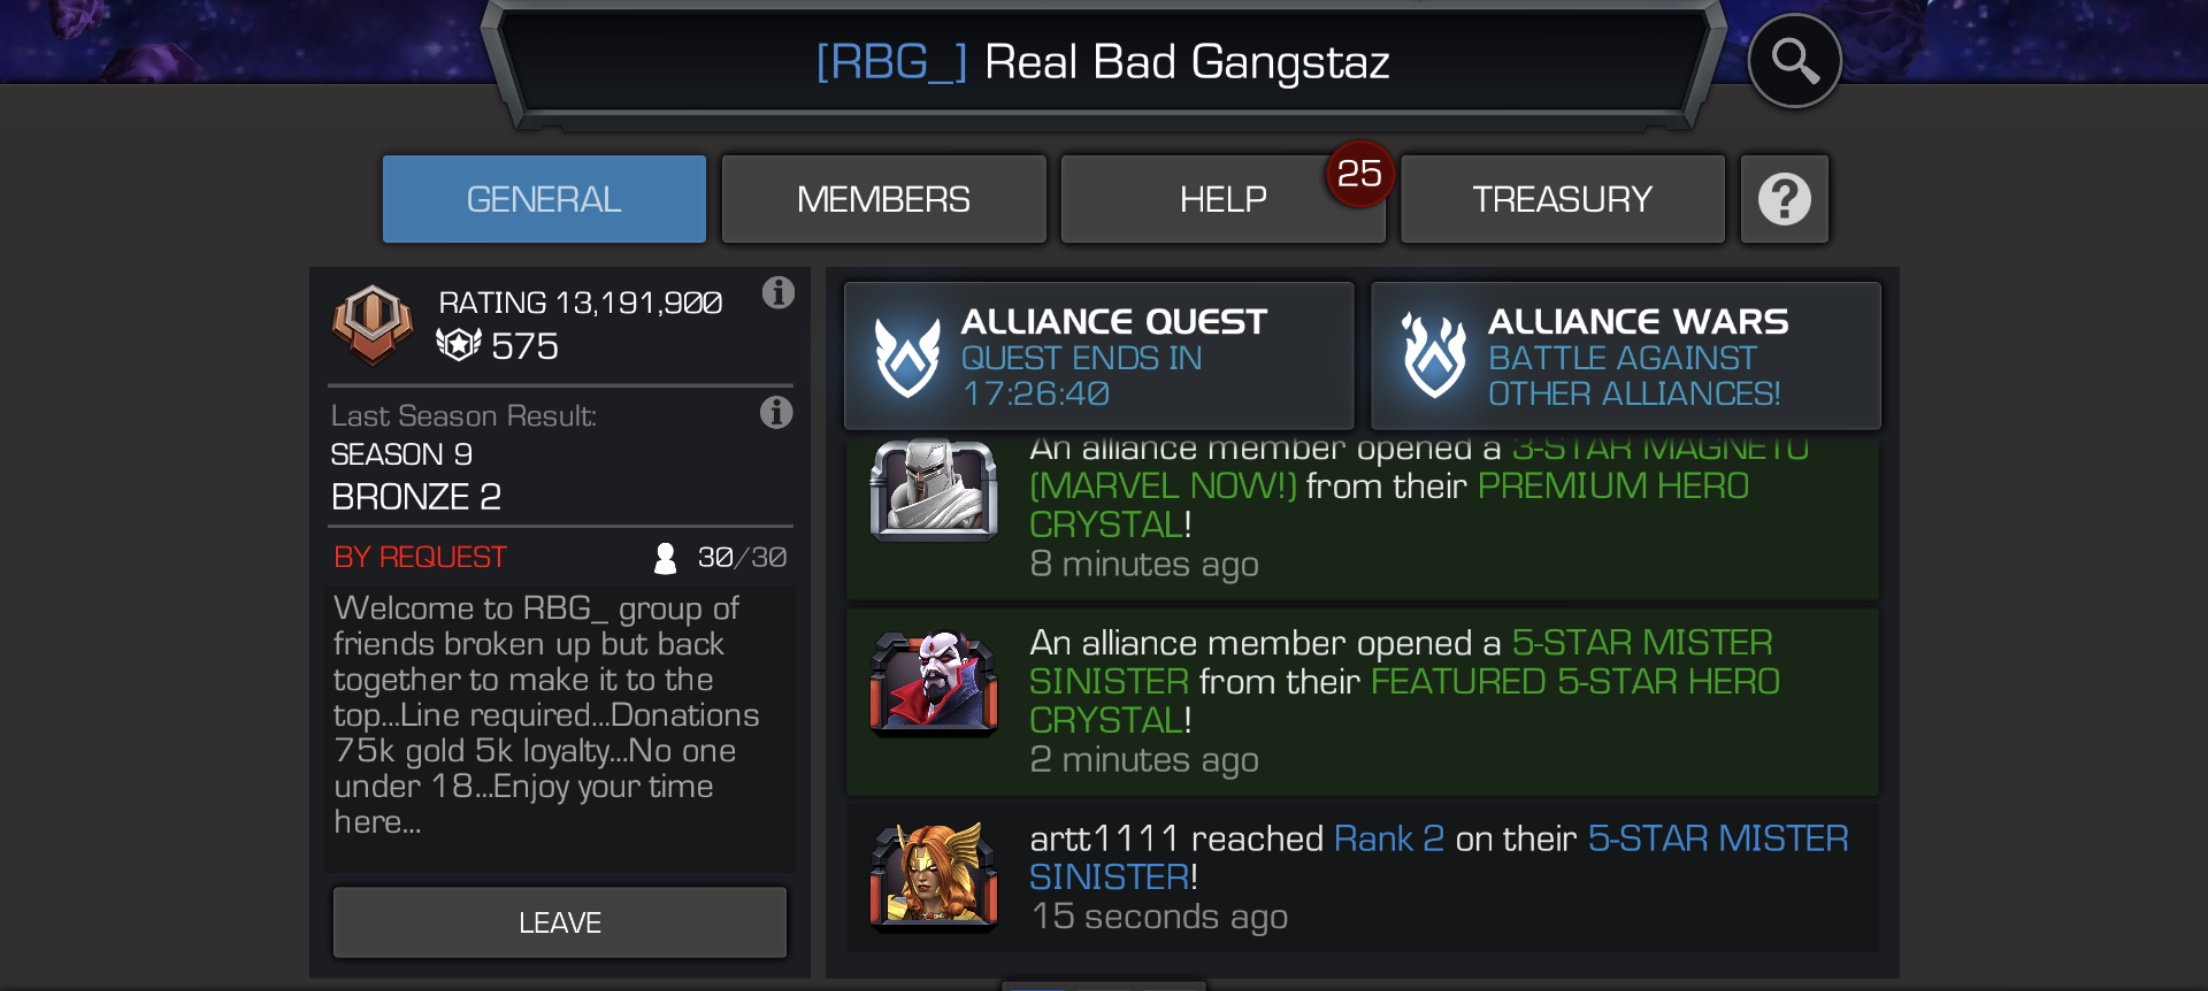Click the 30/30 member count icon
This screenshot has width=2208, height=991.
pos(665,558)
